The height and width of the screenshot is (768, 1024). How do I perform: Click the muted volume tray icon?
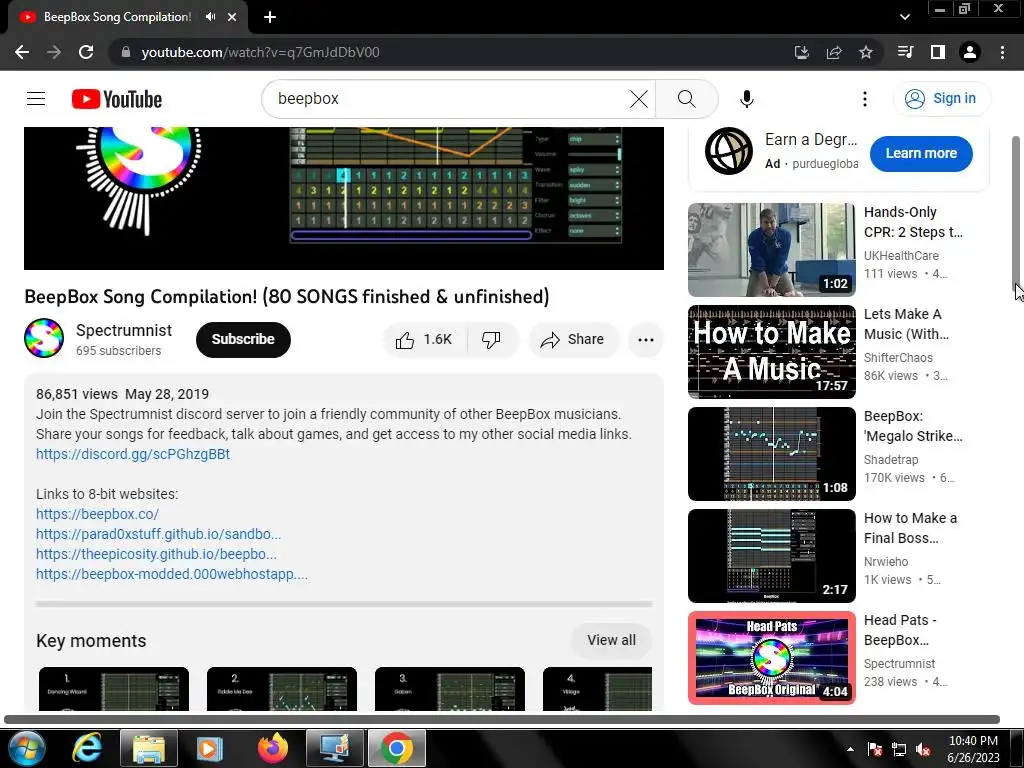click(923, 749)
